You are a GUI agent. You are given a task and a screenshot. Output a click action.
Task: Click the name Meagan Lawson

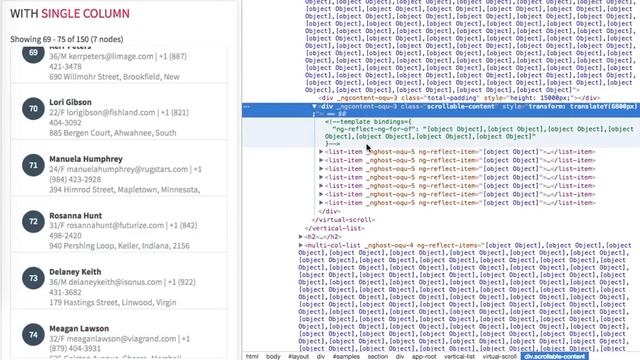[x=79, y=329]
